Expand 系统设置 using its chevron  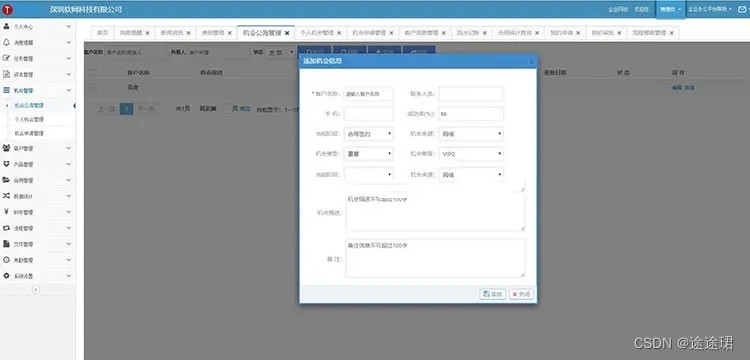point(68,276)
